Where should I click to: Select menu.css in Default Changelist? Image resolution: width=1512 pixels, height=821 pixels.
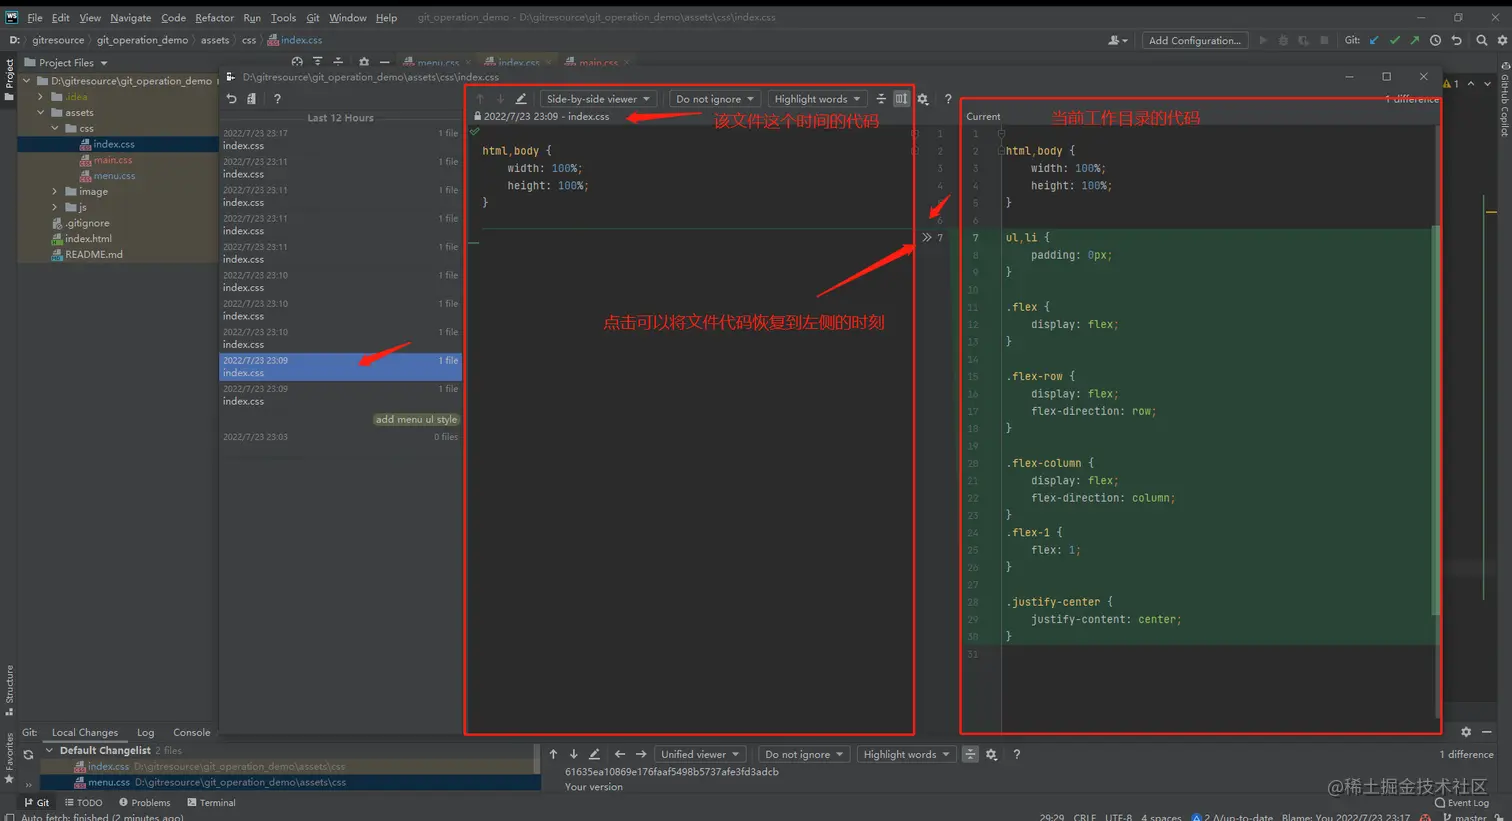point(290,783)
